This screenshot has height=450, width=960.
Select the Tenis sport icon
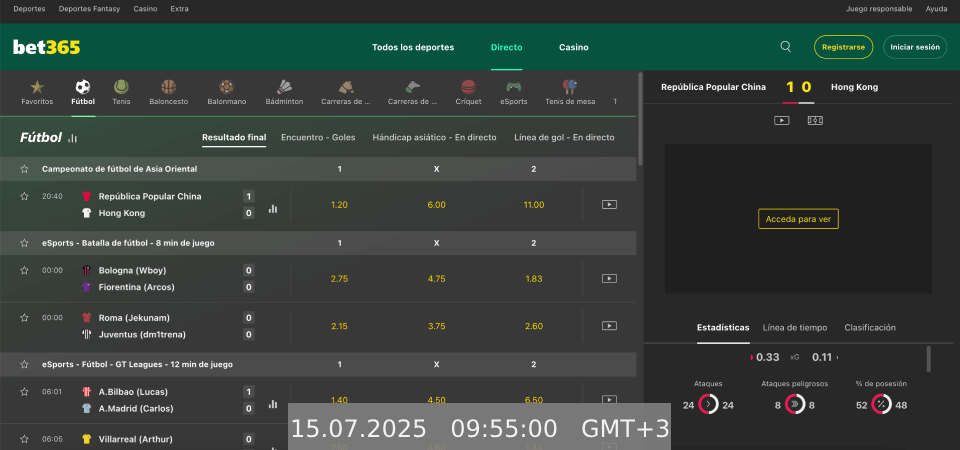[121, 87]
